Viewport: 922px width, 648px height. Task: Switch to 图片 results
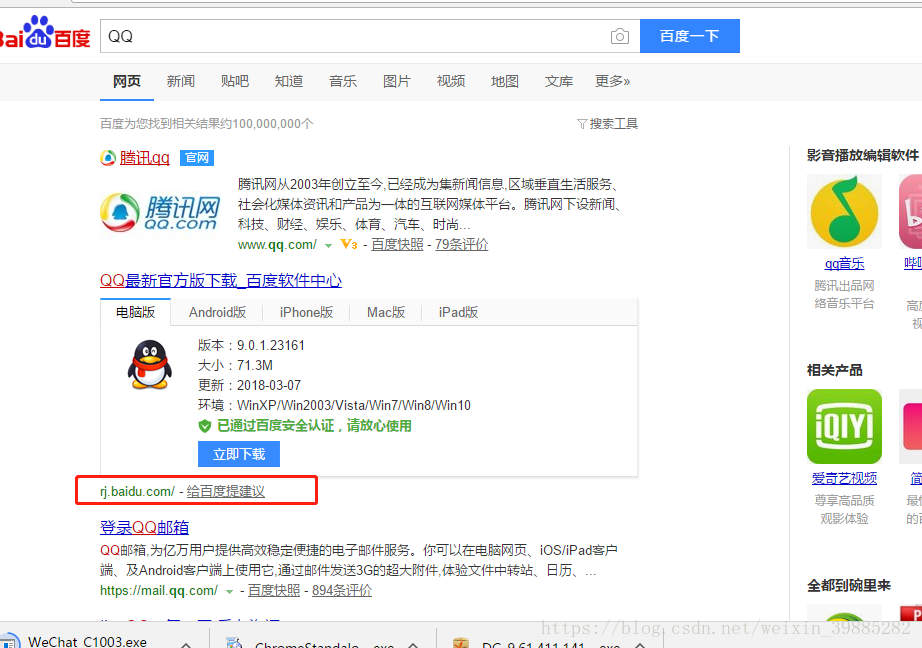coord(397,81)
